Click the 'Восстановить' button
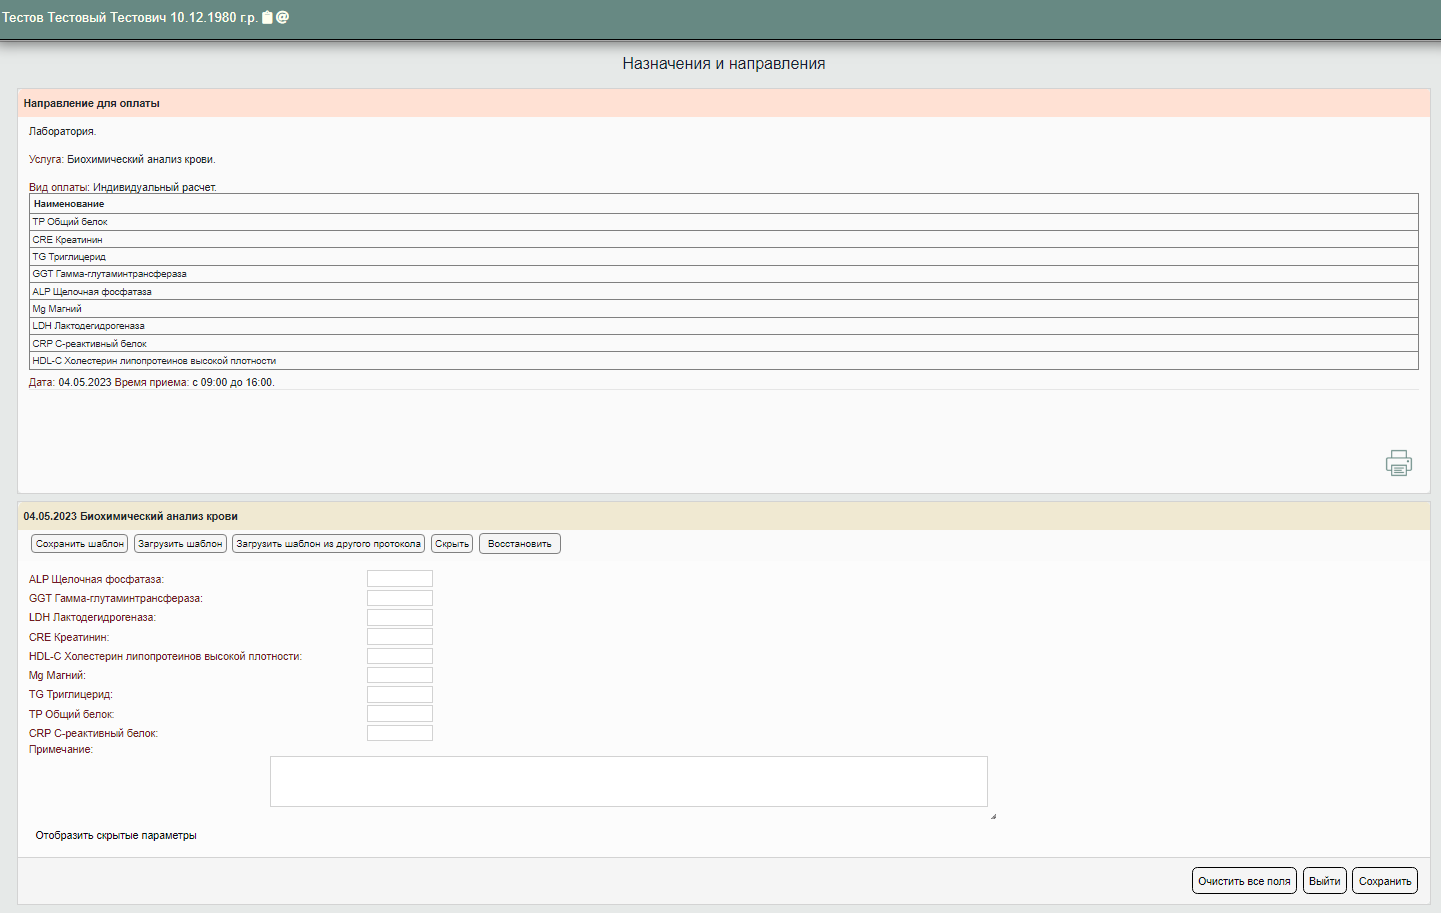Viewport: 1441px width, 913px height. (x=519, y=544)
